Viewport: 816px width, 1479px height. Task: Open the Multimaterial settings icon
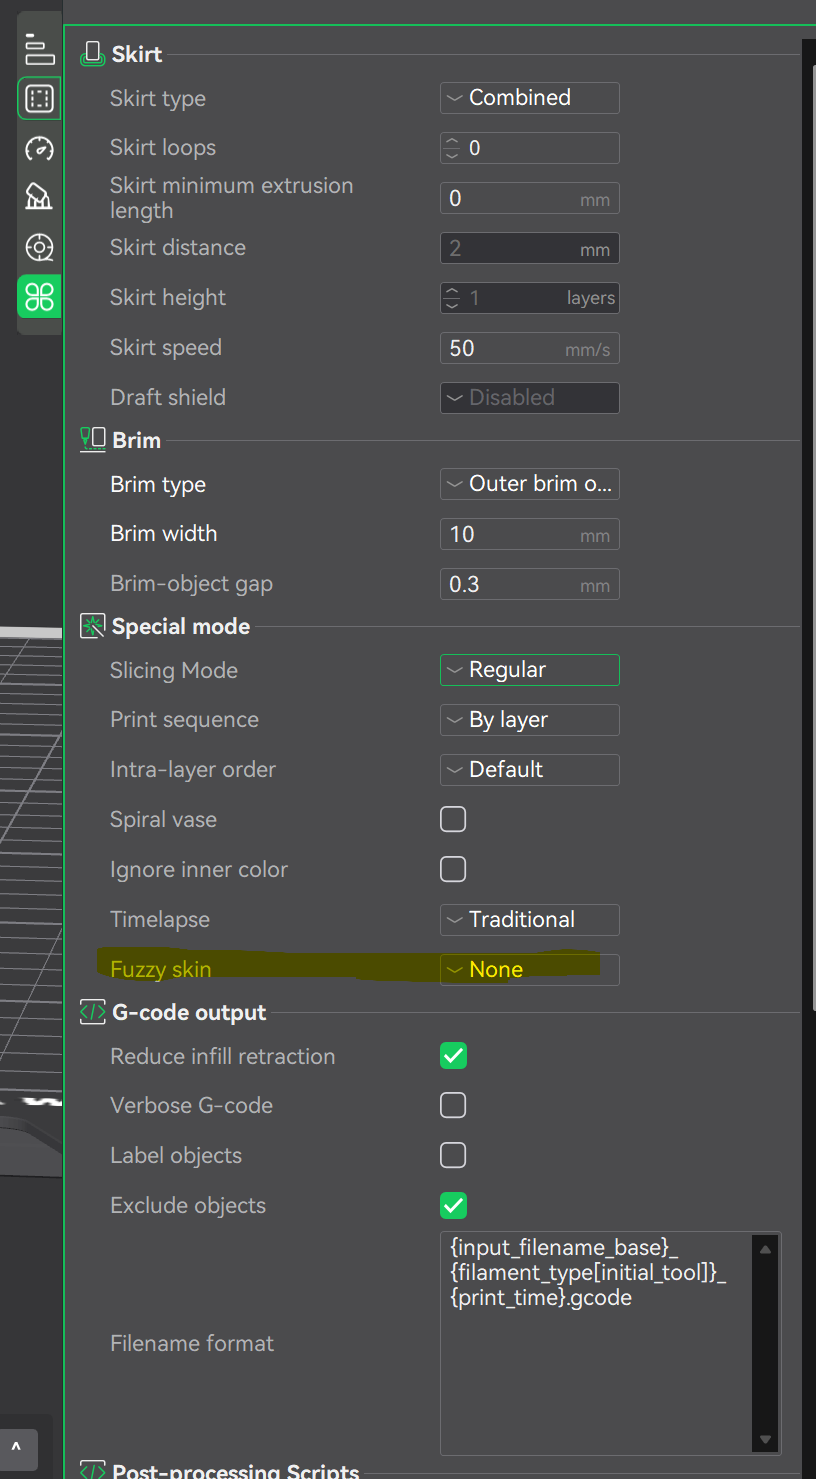[x=39, y=247]
